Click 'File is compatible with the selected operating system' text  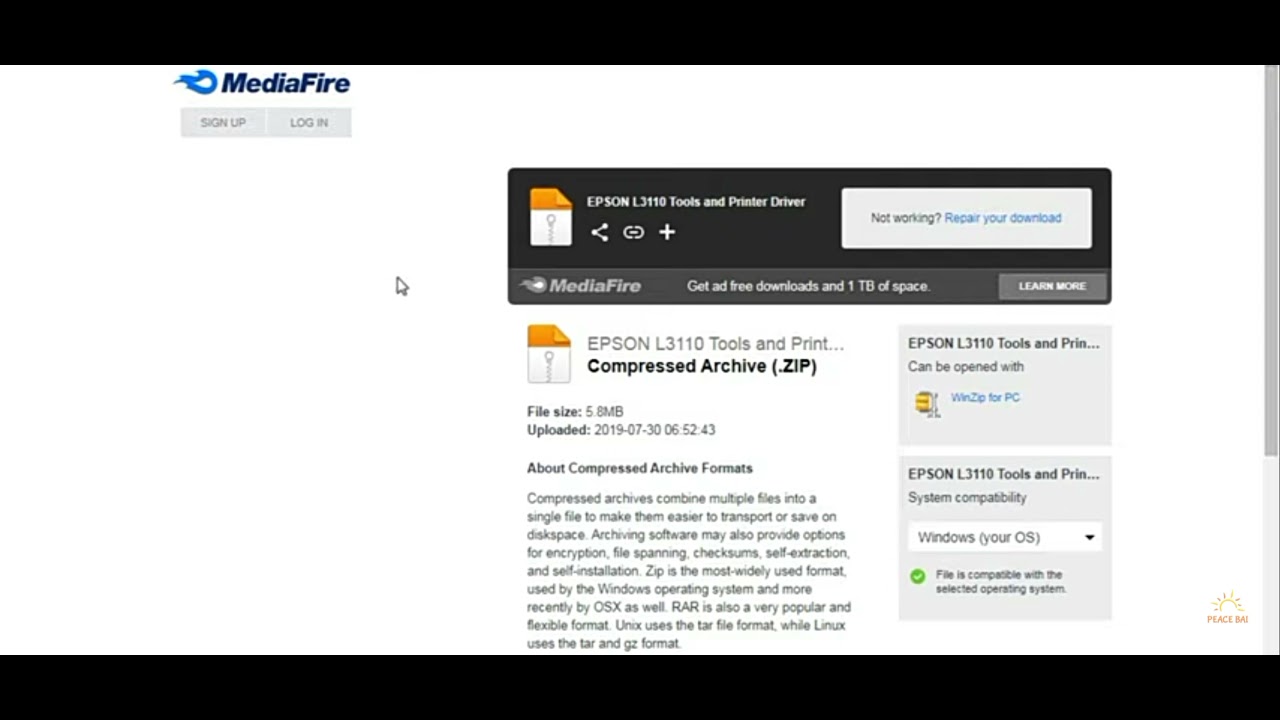coord(1001,582)
